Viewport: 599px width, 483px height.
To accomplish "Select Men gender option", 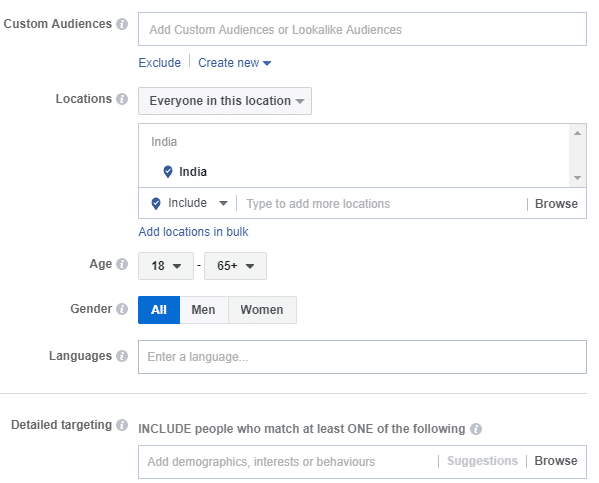I will pos(204,310).
